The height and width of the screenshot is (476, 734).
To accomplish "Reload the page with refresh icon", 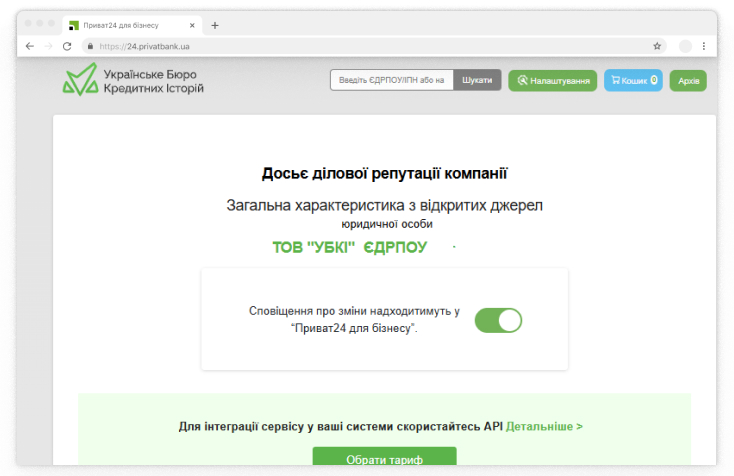I will [x=67, y=46].
